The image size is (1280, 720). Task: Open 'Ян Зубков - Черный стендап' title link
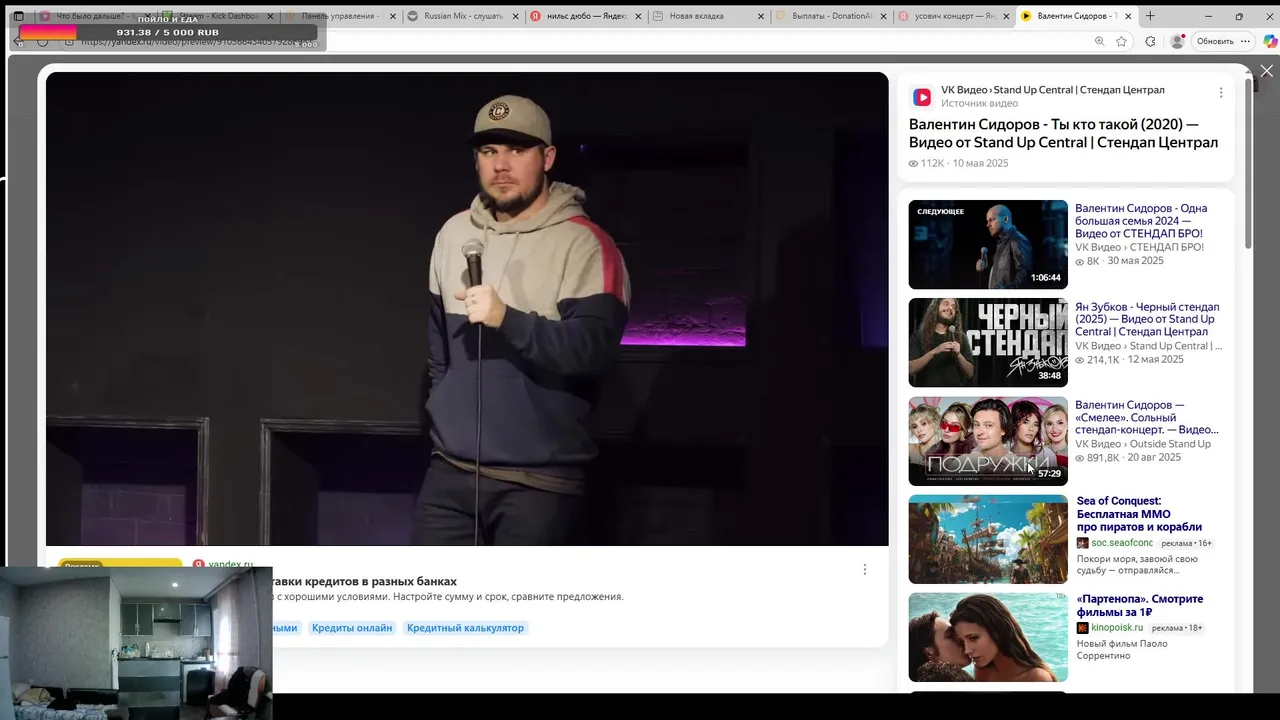[x=1147, y=319]
